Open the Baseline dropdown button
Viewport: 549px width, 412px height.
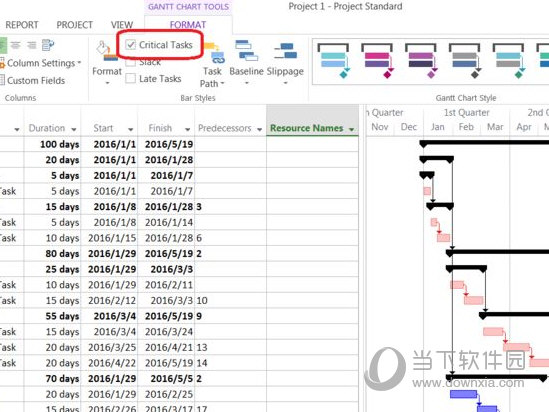[x=246, y=63]
